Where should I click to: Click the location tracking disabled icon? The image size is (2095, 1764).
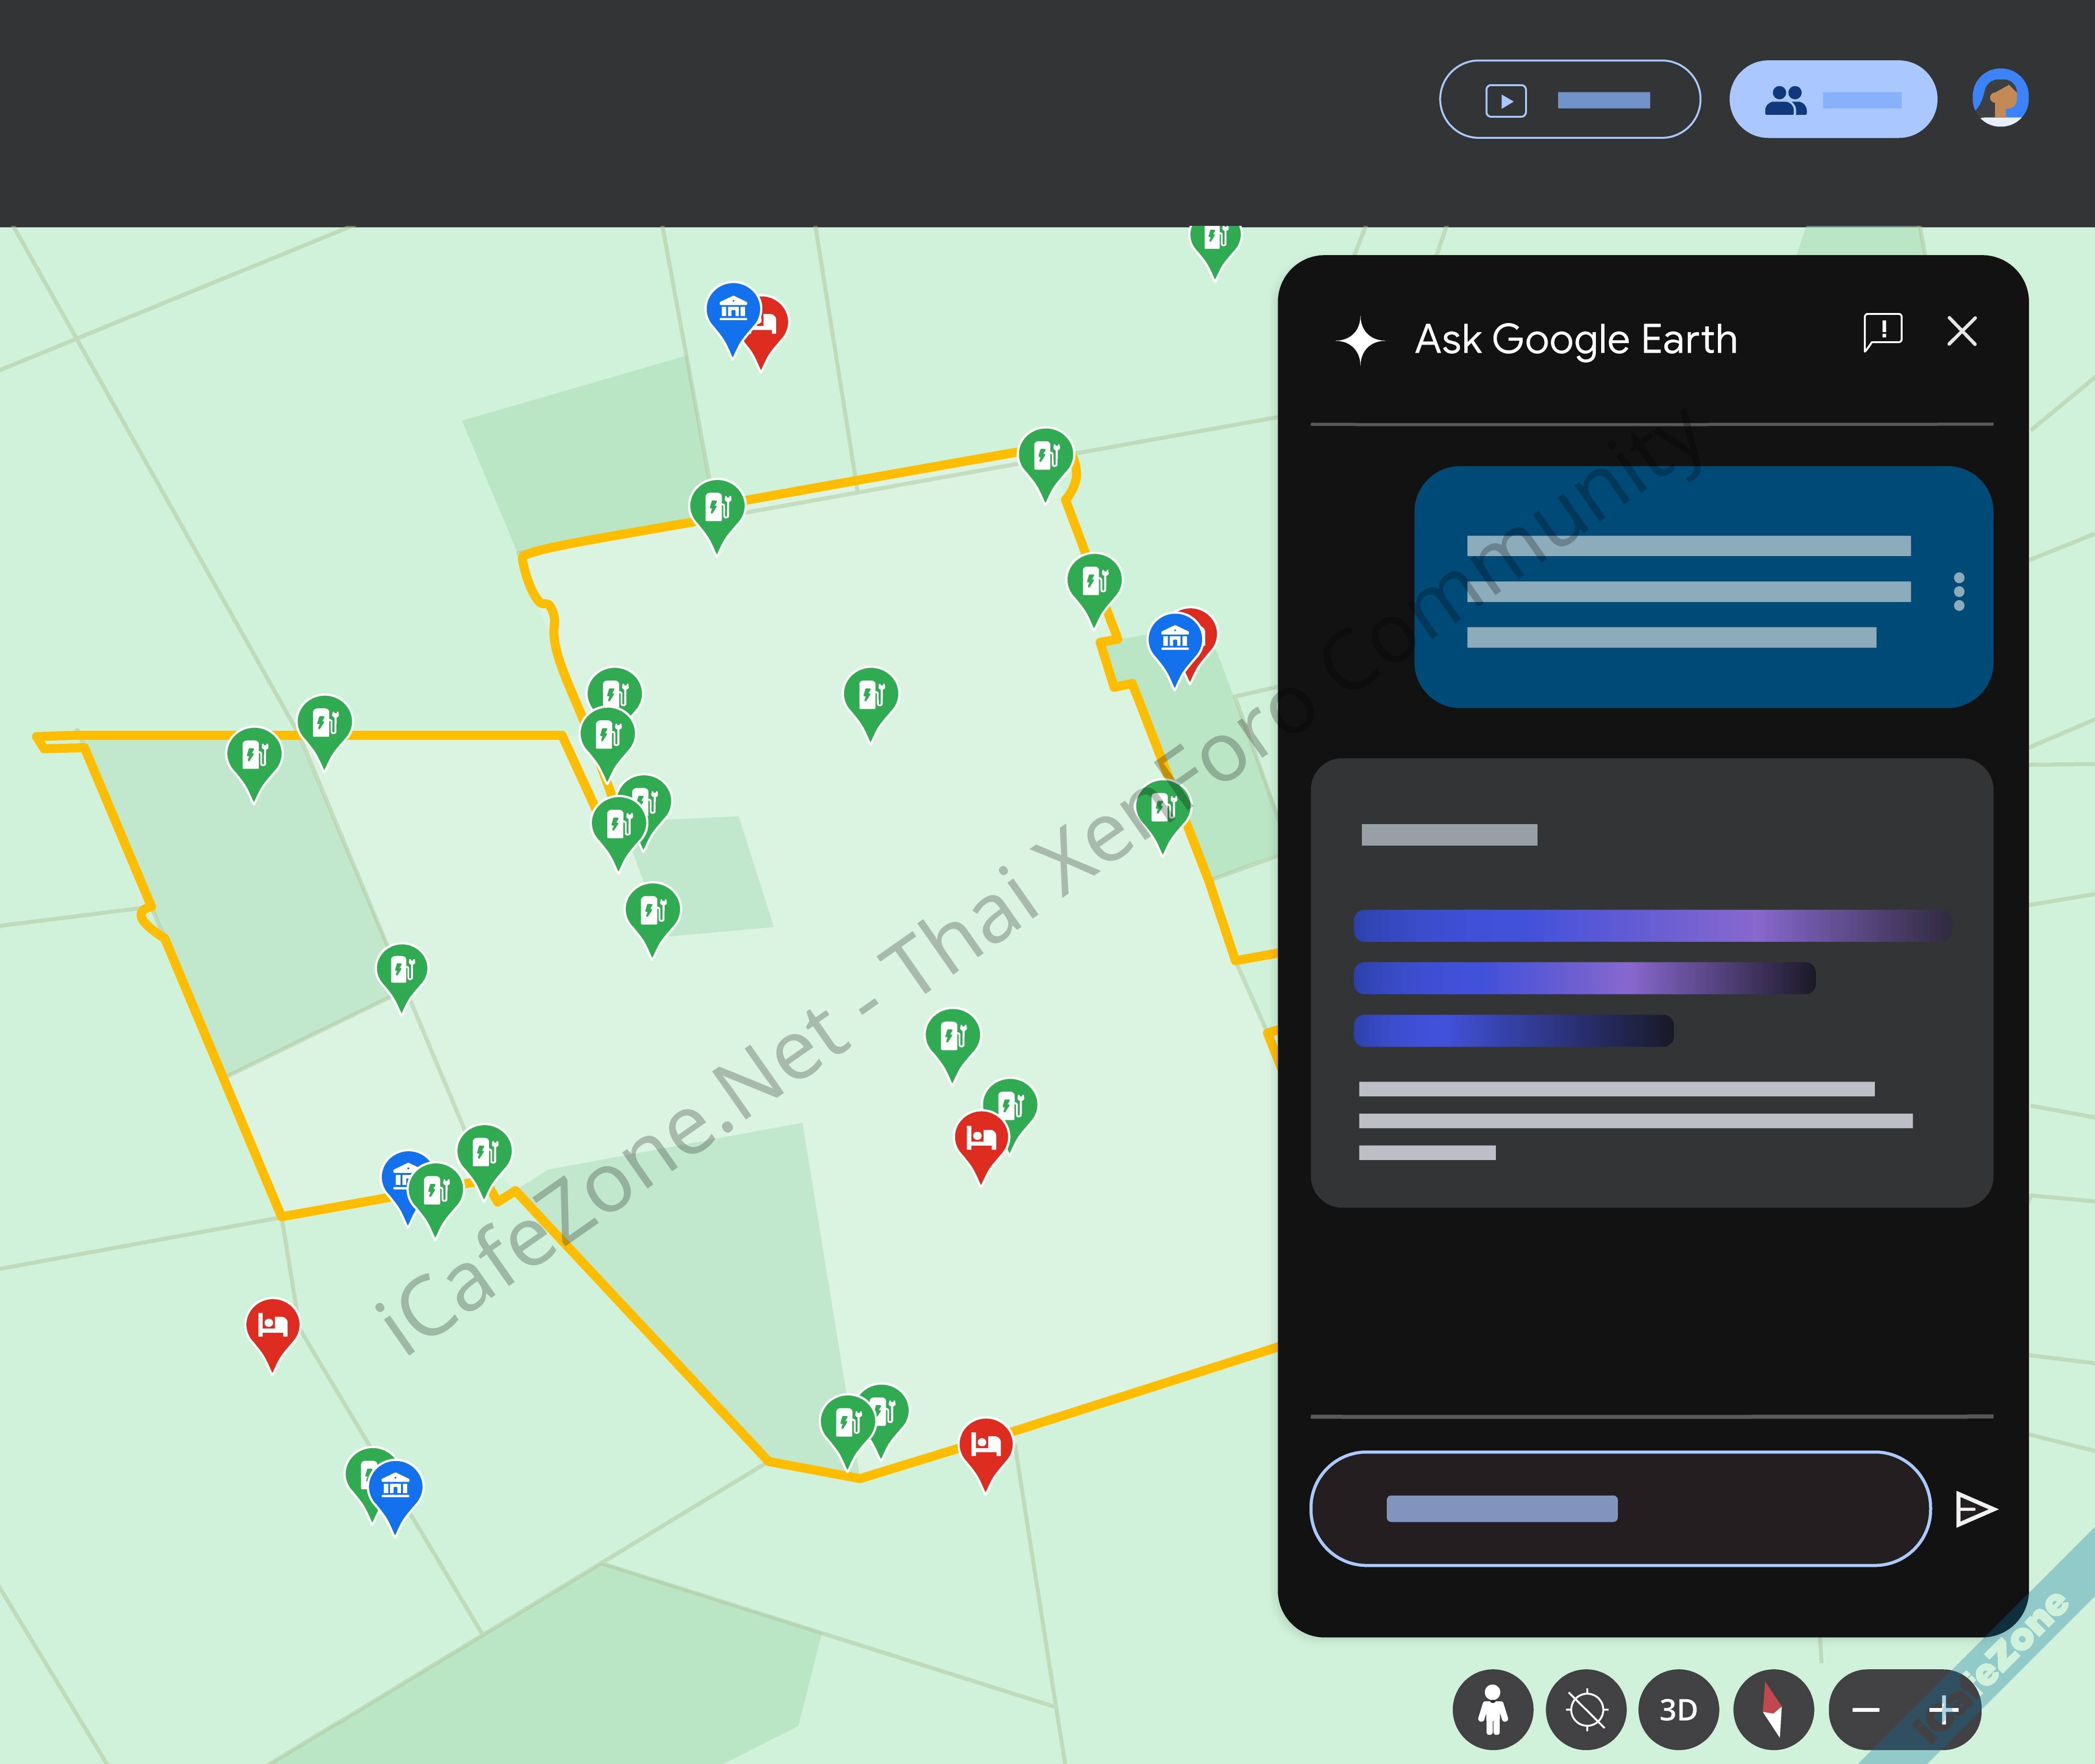pos(1586,1710)
